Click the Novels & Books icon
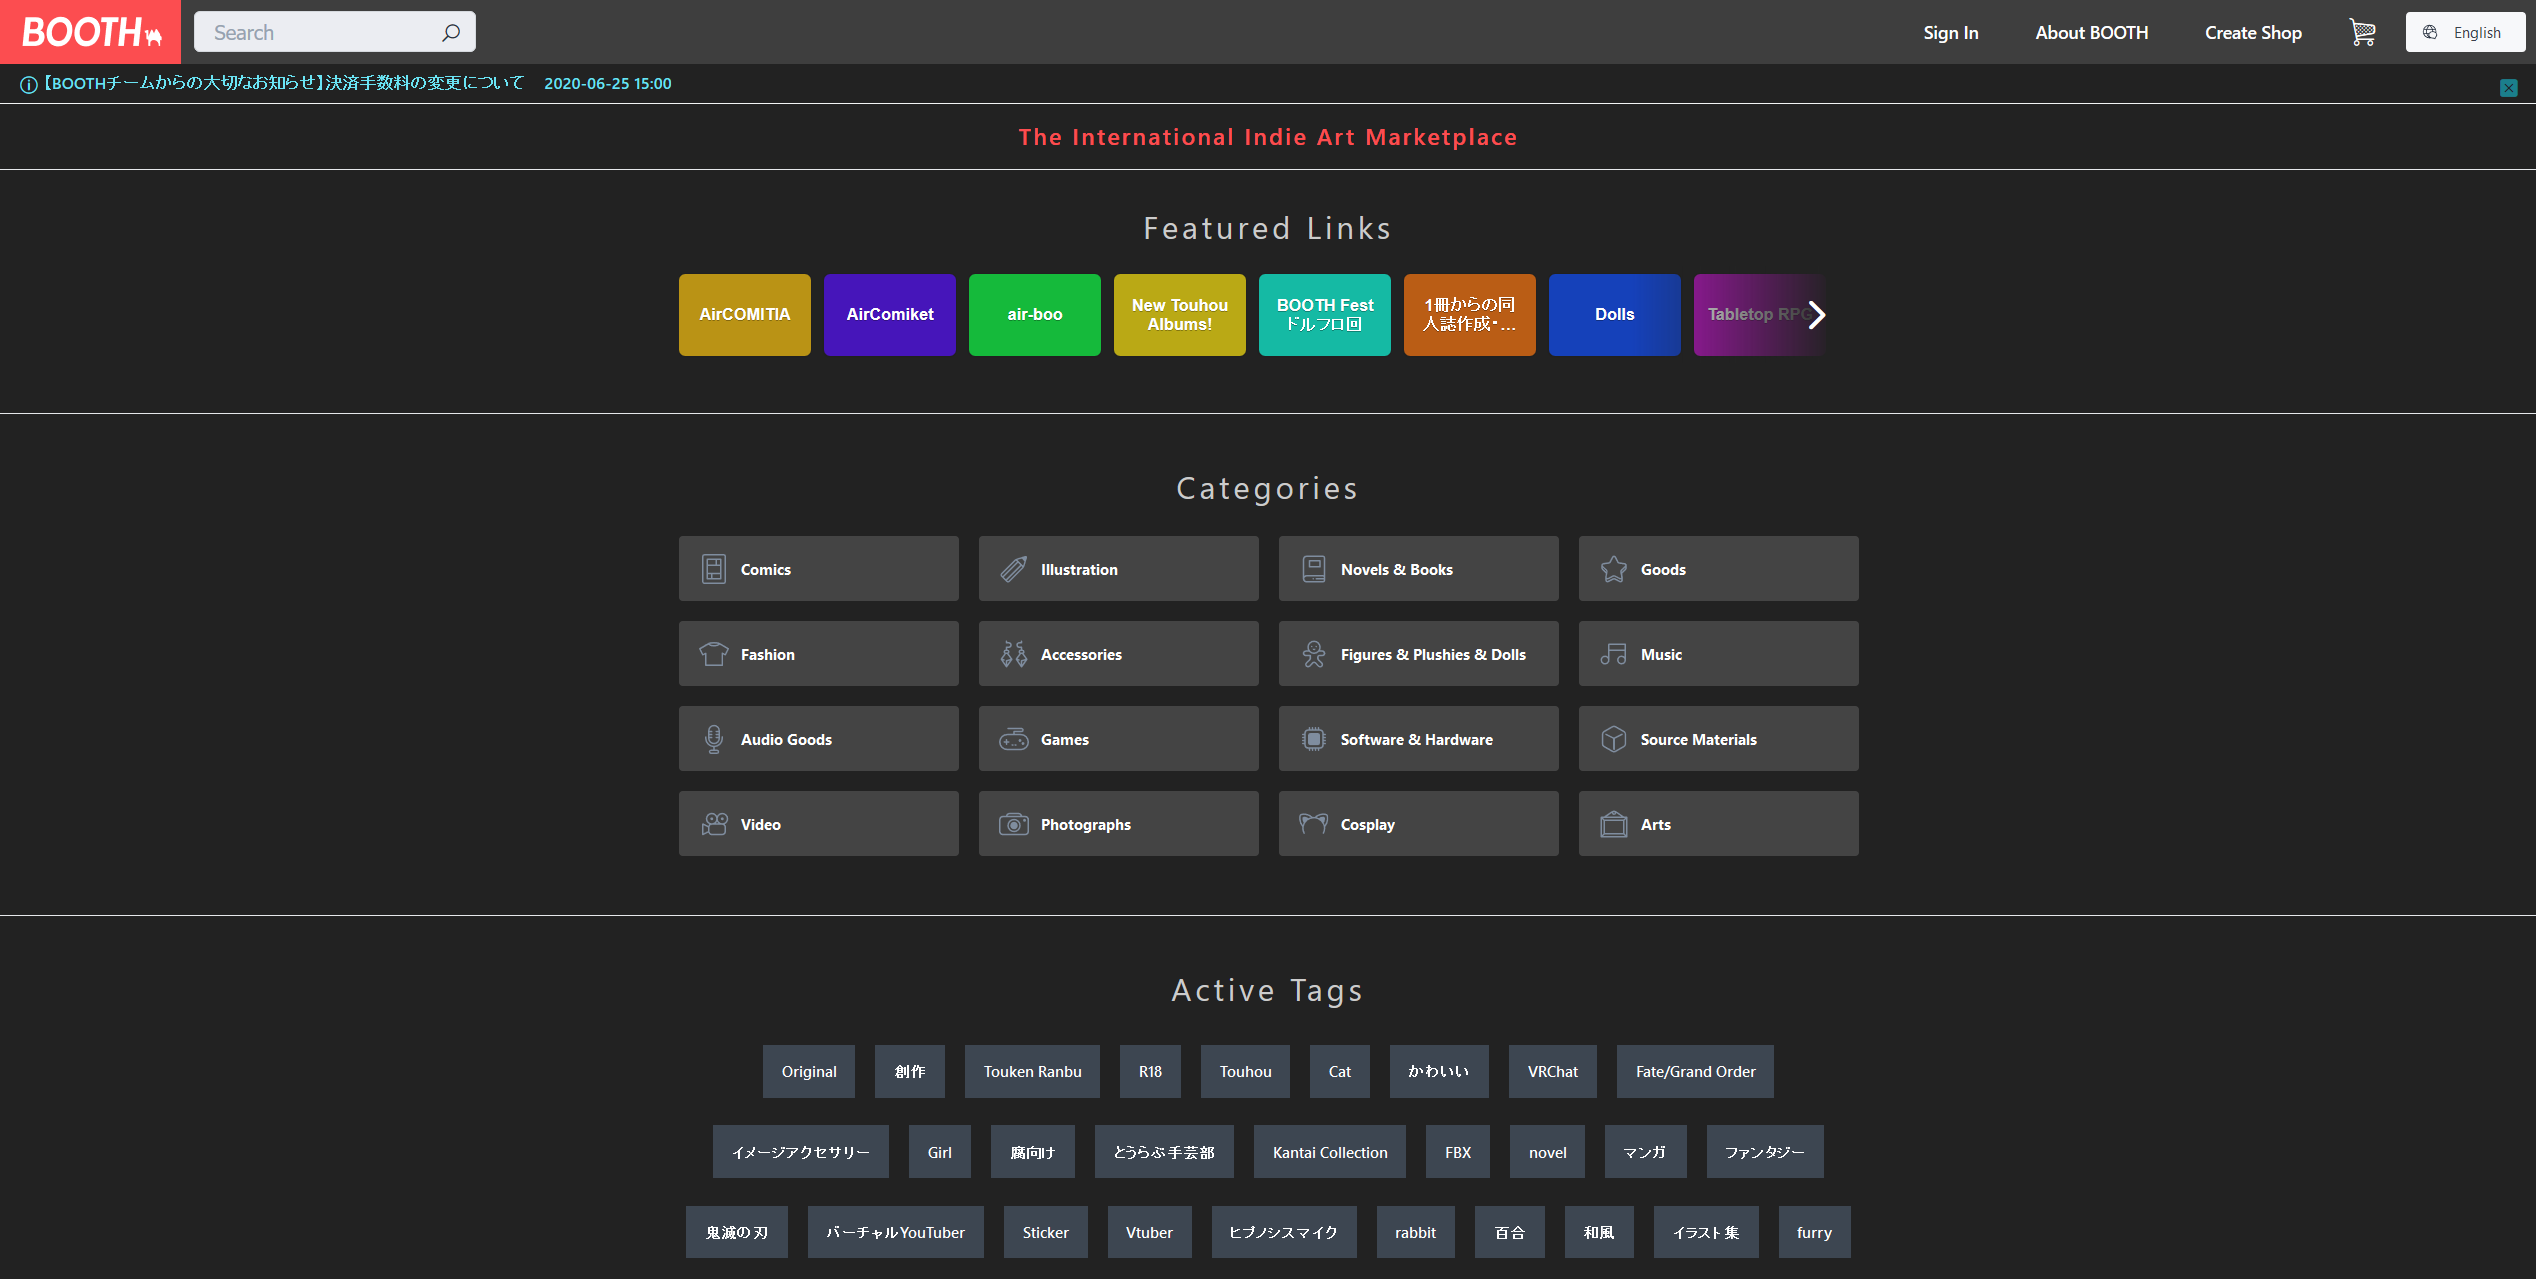The height and width of the screenshot is (1279, 2536). pyautogui.click(x=1314, y=569)
